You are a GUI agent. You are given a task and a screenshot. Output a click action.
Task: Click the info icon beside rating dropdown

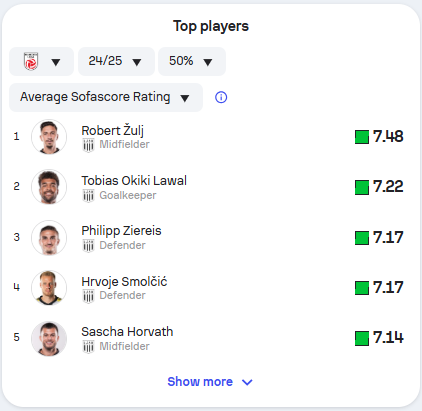pos(221,97)
